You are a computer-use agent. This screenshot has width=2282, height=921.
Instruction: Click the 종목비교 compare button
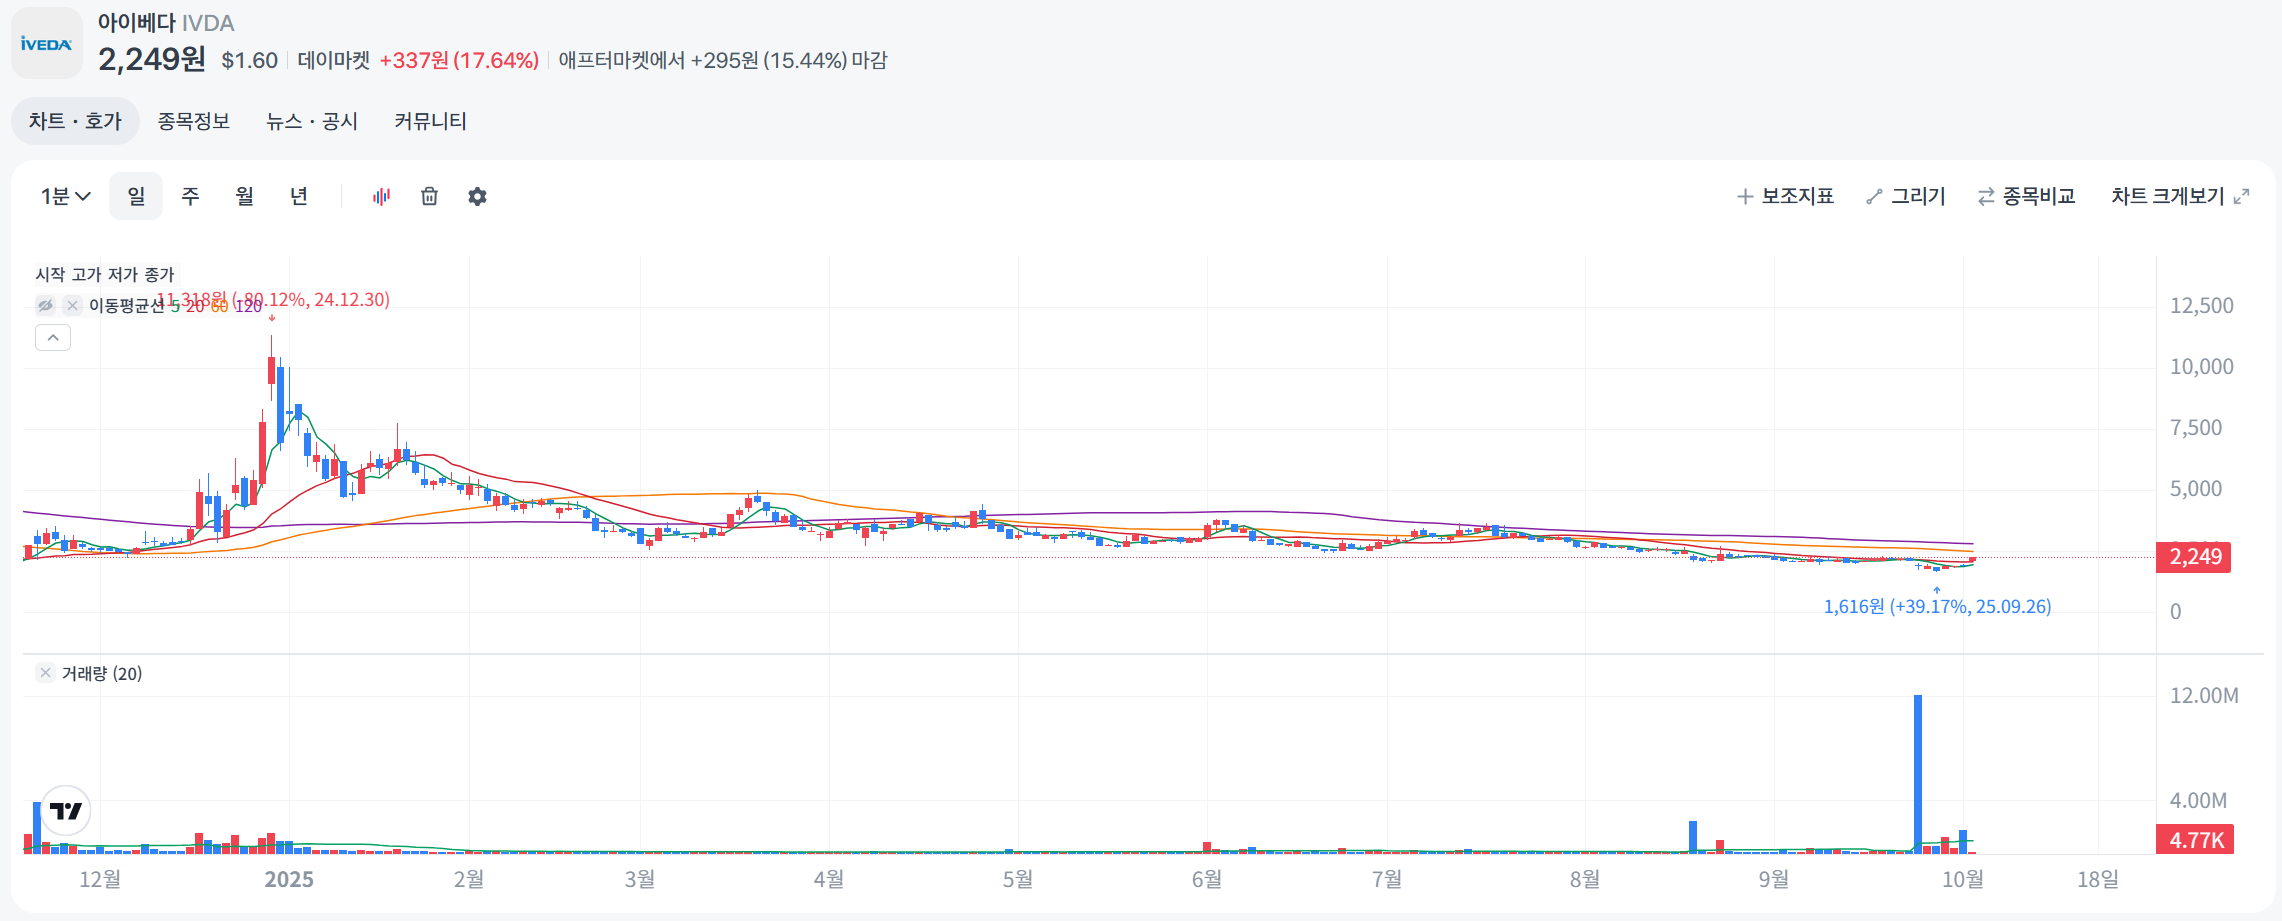click(x=2027, y=196)
